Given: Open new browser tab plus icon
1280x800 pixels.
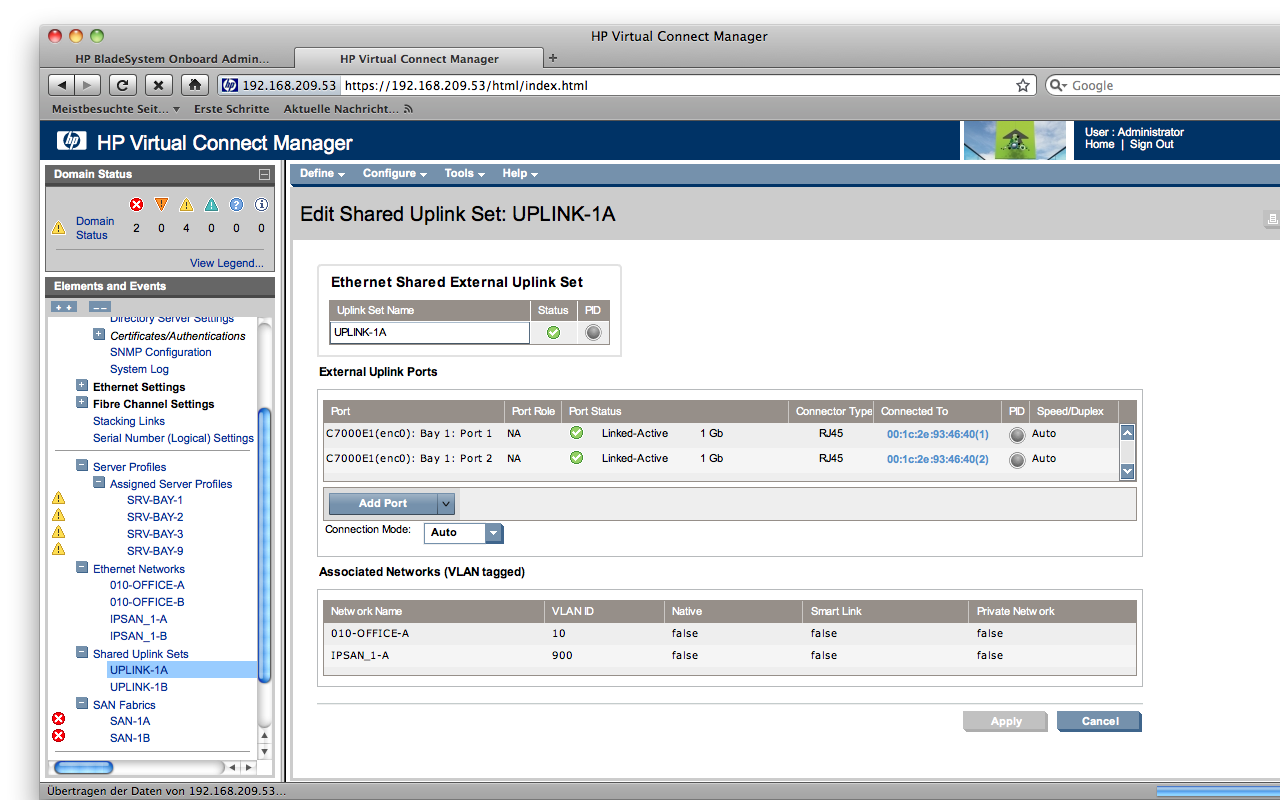Looking at the screenshot, I should tap(553, 58).
